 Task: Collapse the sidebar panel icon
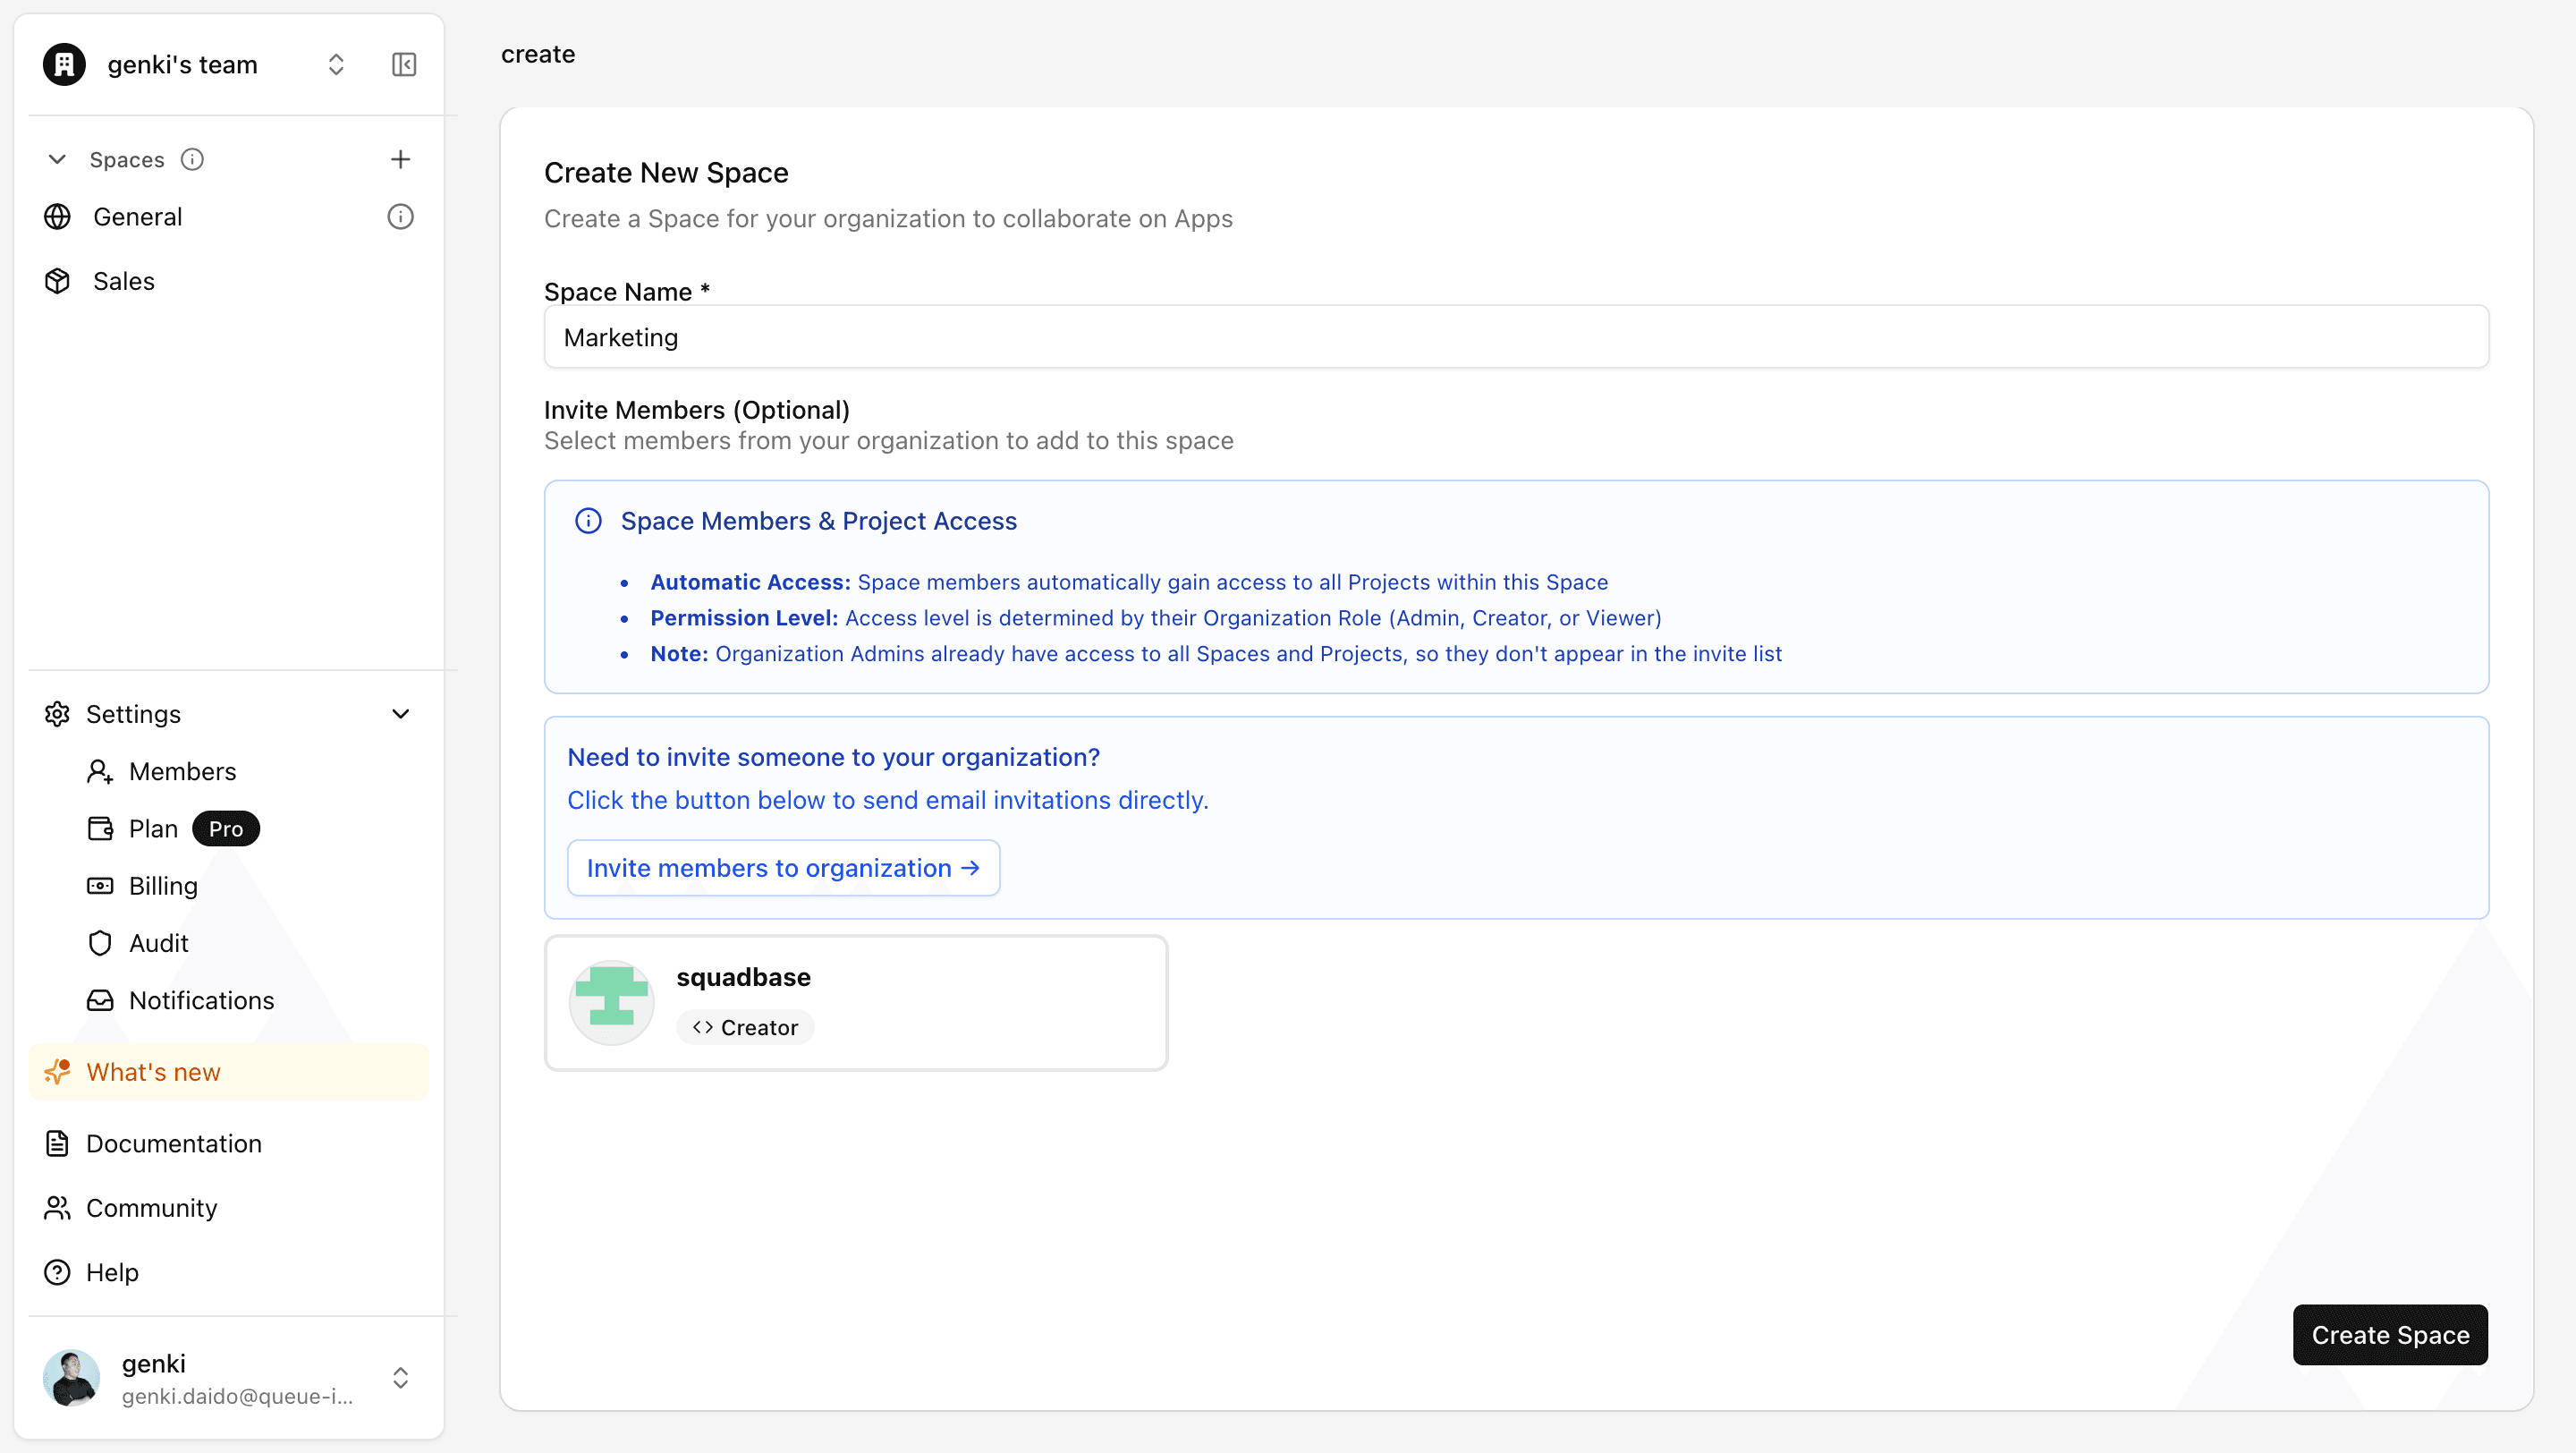pos(404,65)
